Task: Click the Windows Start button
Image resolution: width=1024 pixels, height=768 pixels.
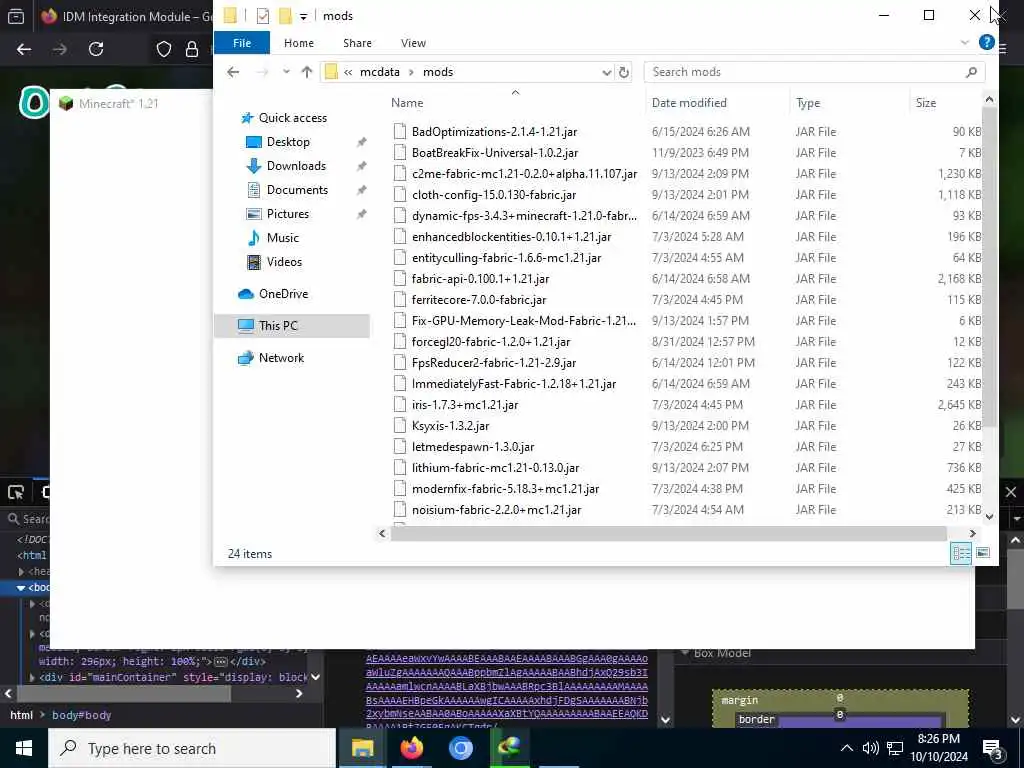Action: click(x=24, y=748)
